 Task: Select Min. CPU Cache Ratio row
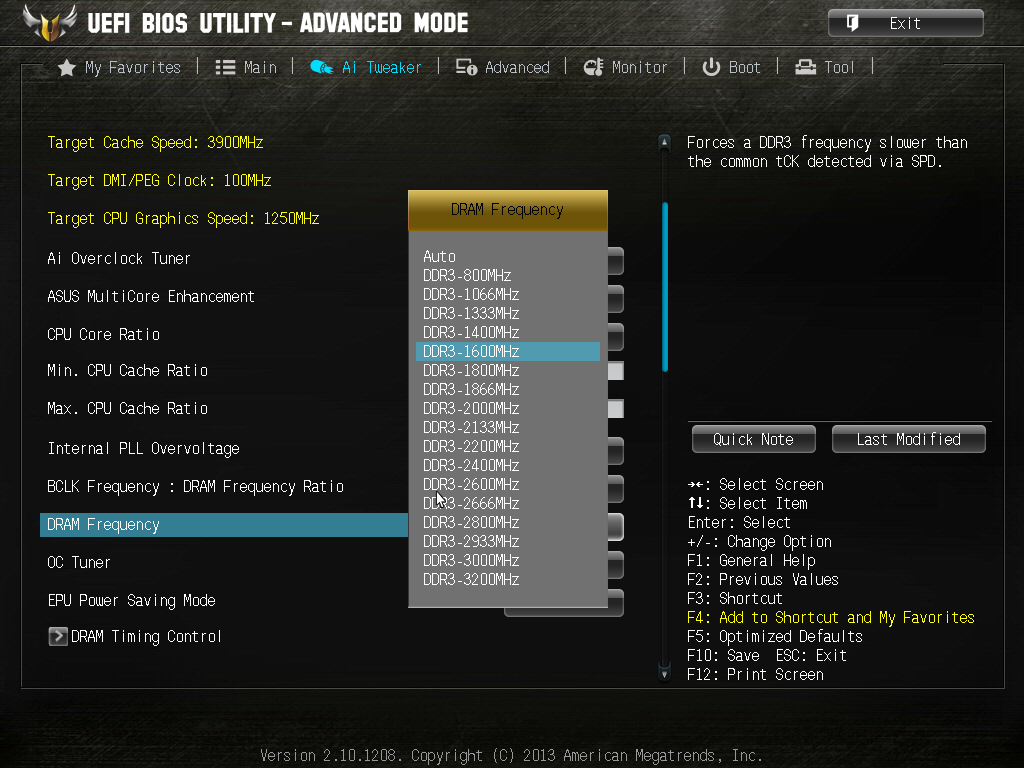point(127,370)
